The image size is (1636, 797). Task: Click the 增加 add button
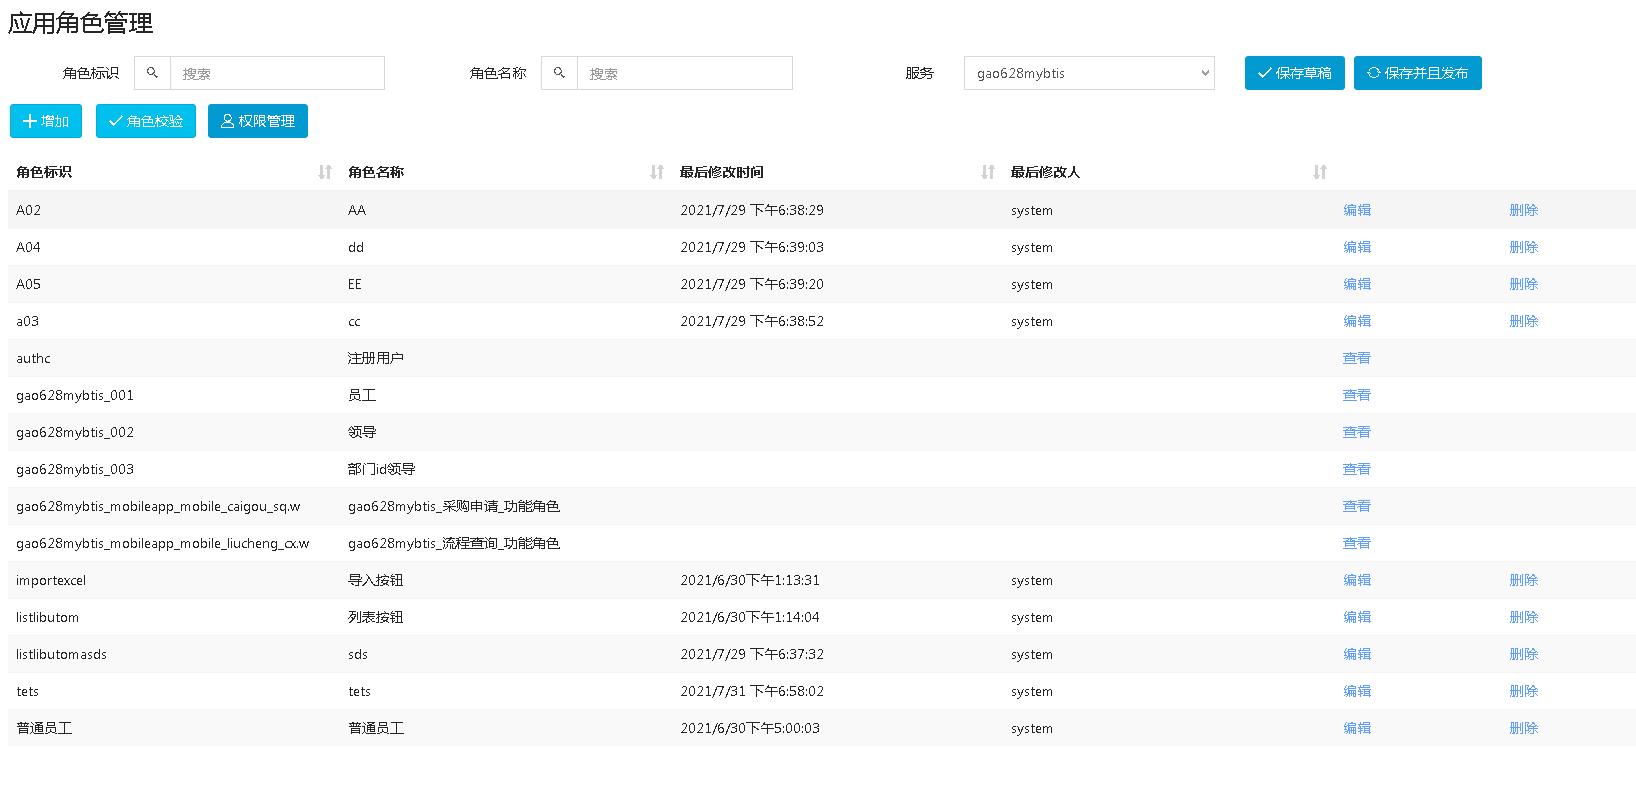coord(46,121)
